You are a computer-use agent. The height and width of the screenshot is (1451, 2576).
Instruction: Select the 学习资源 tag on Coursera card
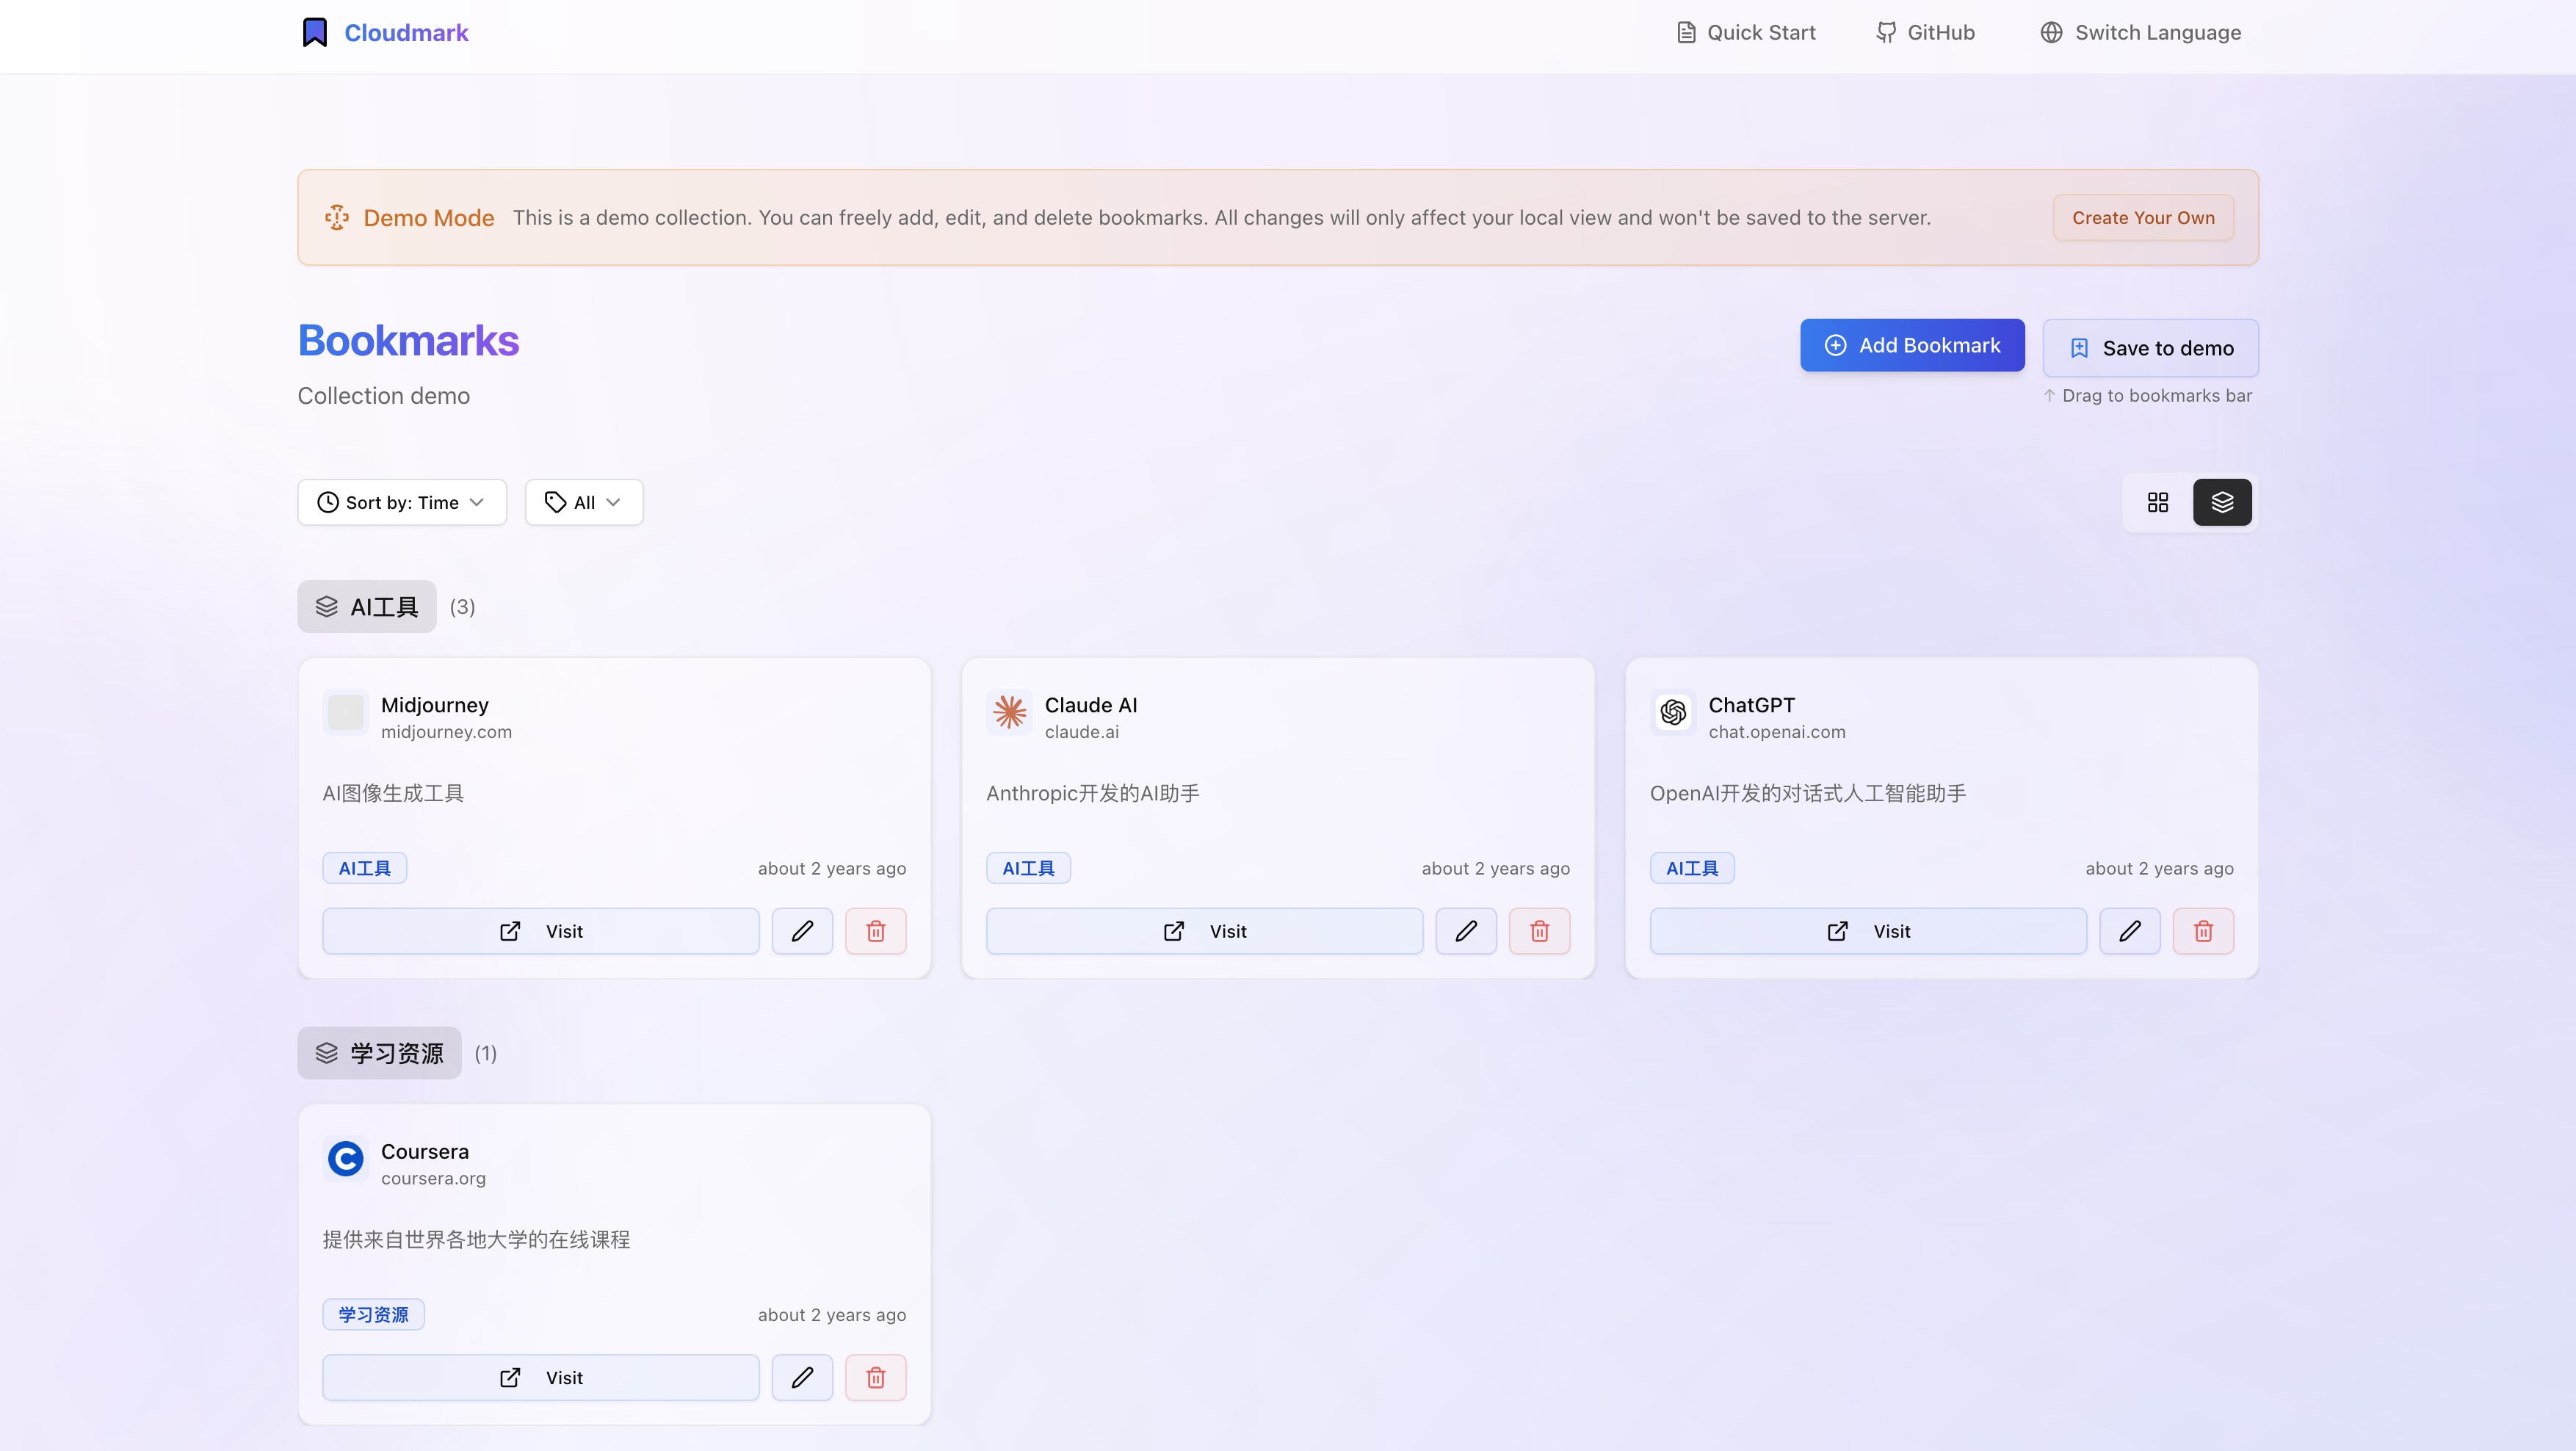(x=374, y=1315)
